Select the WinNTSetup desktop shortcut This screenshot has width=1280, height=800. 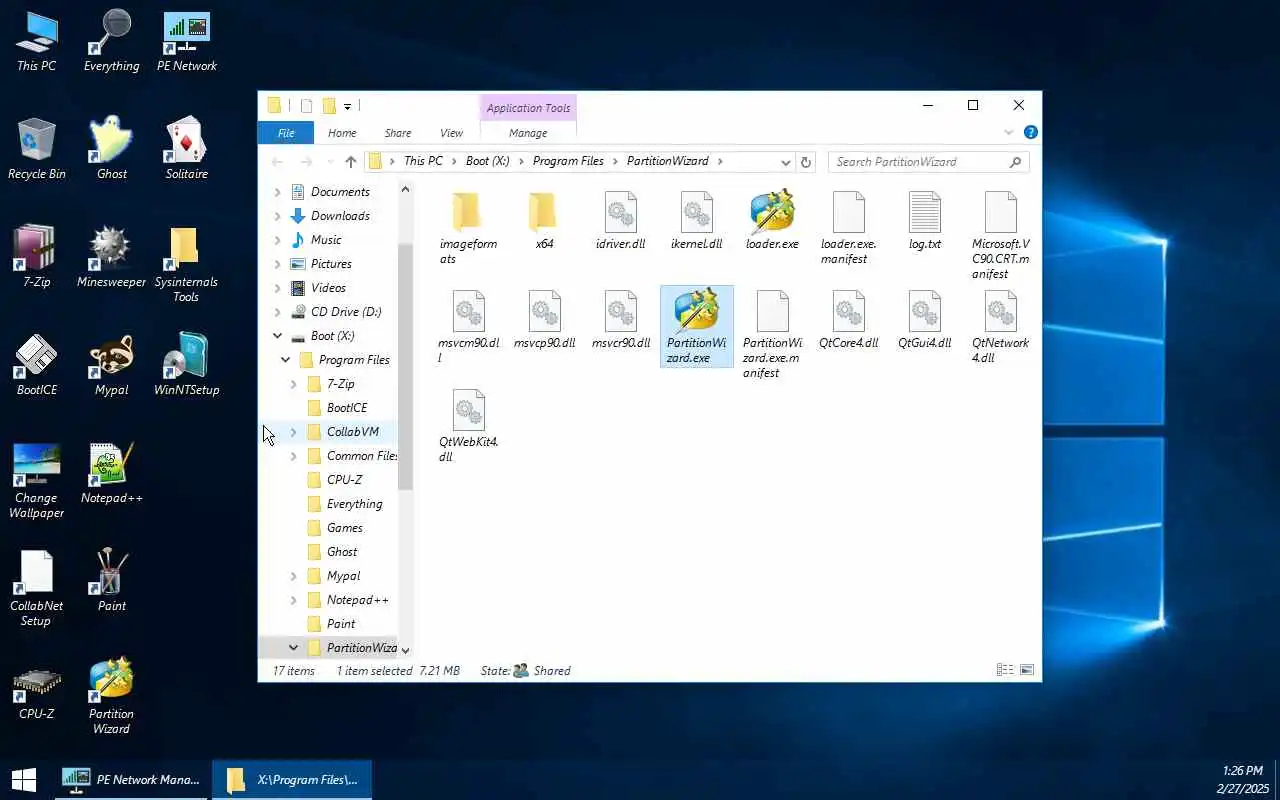(187, 364)
